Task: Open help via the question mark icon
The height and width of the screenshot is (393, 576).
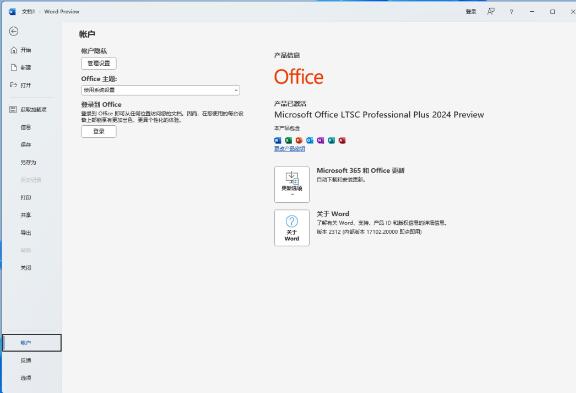Action: coord(511,12)
